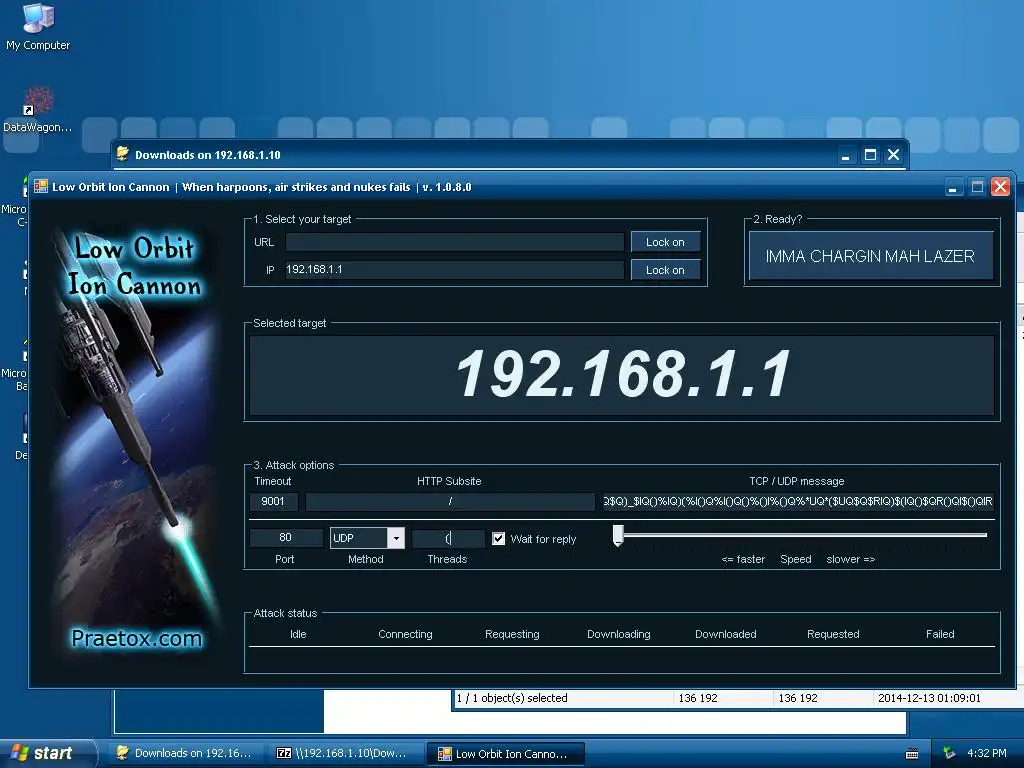1024x768 pixels.
Task: Fire IMMA CHARGIN MAH LAZER button
Action: (871, 256)
